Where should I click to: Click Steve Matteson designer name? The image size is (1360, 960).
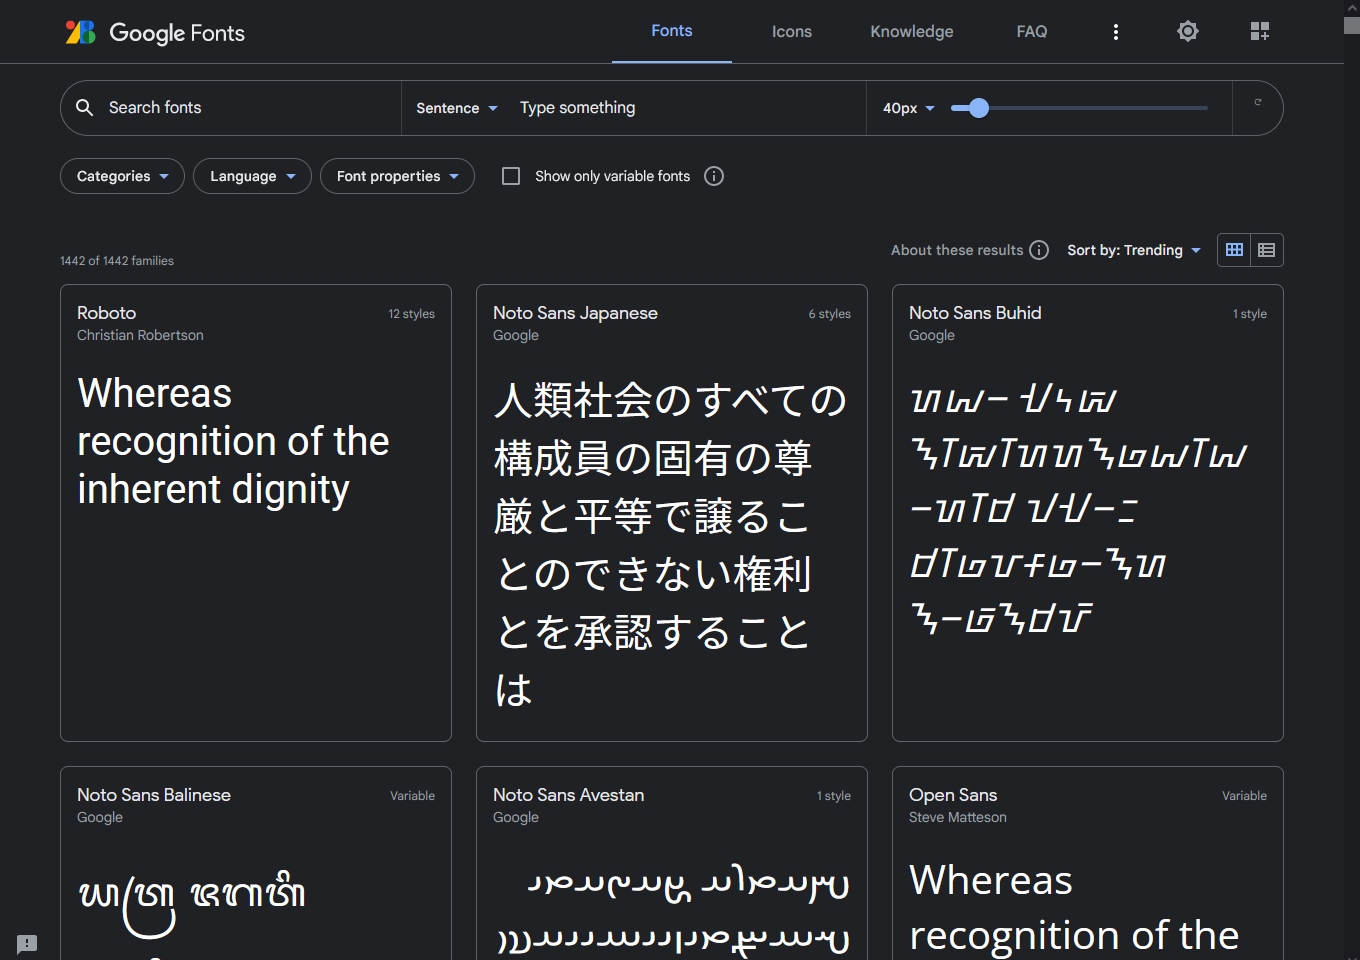point(958,817)
